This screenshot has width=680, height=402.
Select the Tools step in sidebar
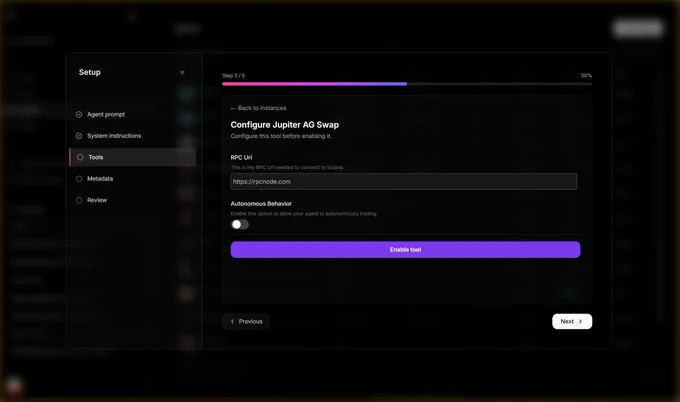[133, 157]
